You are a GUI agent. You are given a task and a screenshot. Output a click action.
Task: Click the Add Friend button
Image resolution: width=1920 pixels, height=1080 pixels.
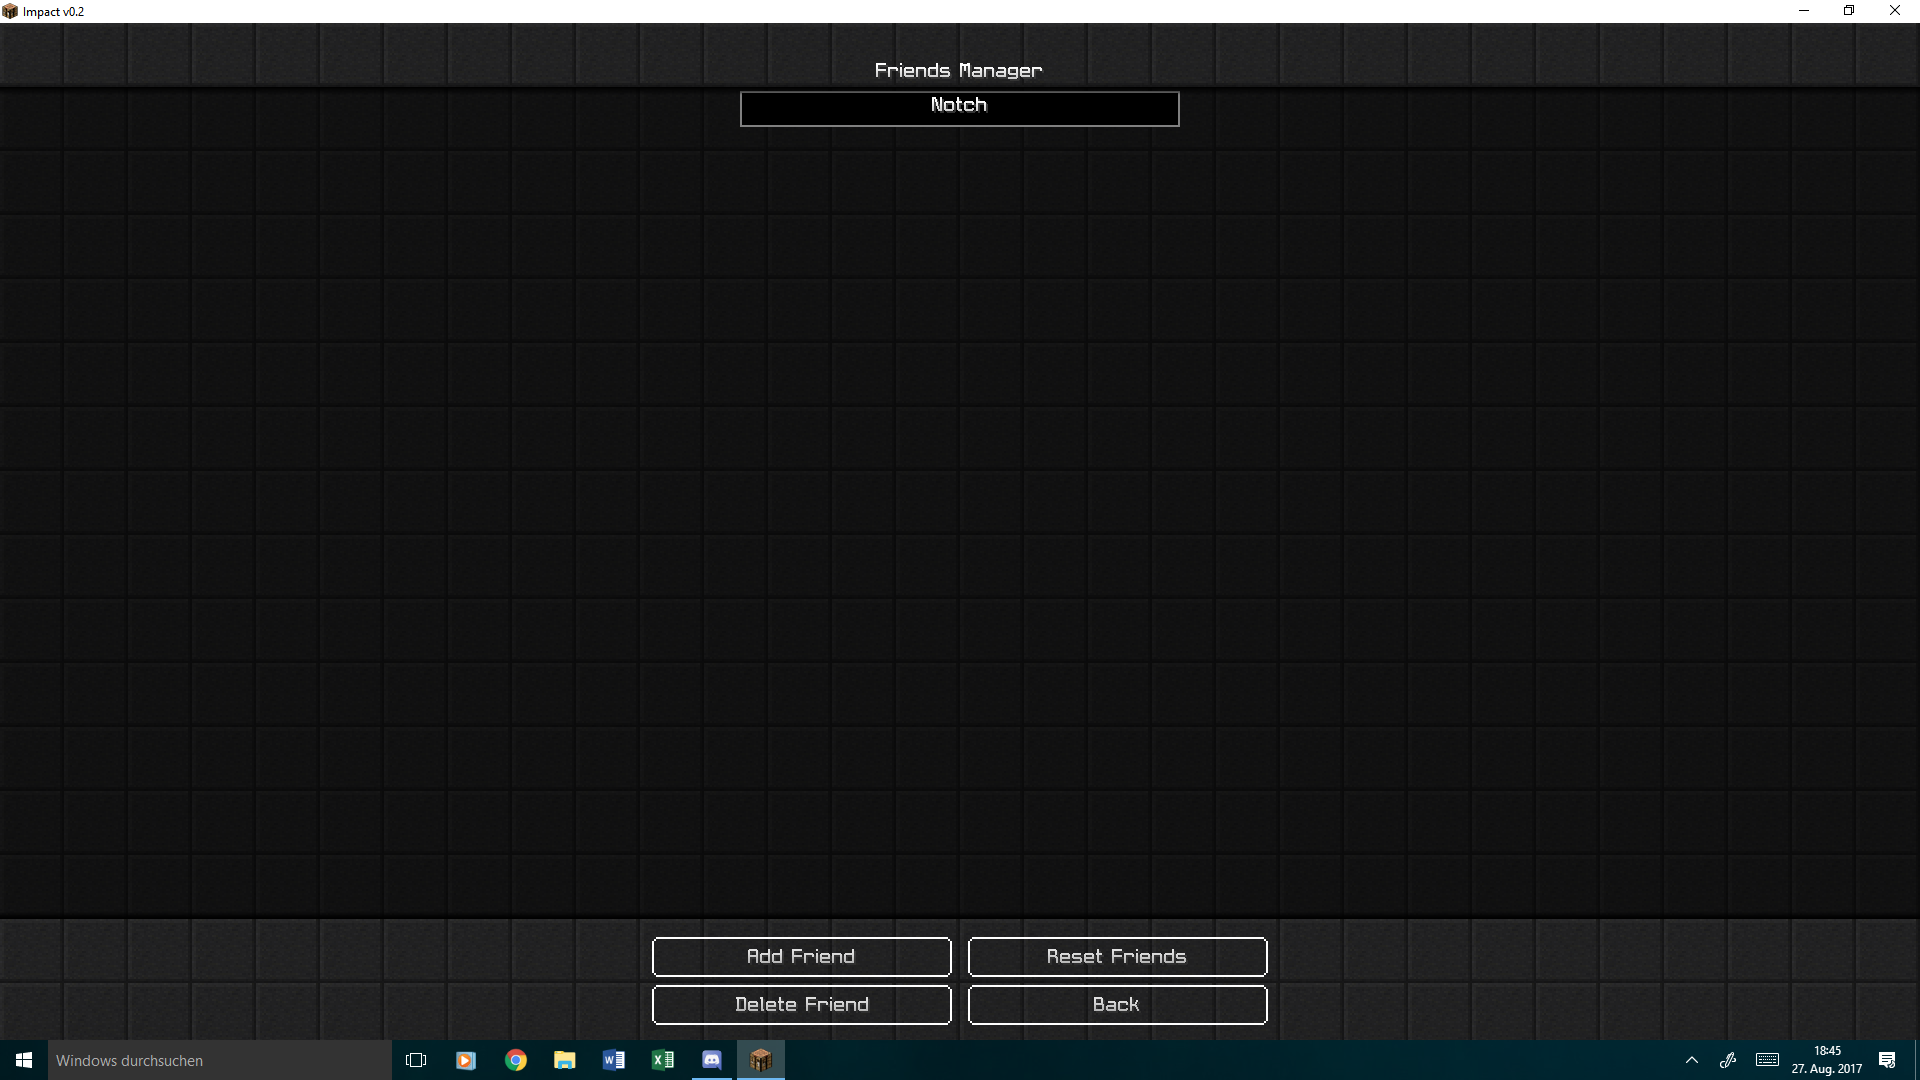pos(801,957)
